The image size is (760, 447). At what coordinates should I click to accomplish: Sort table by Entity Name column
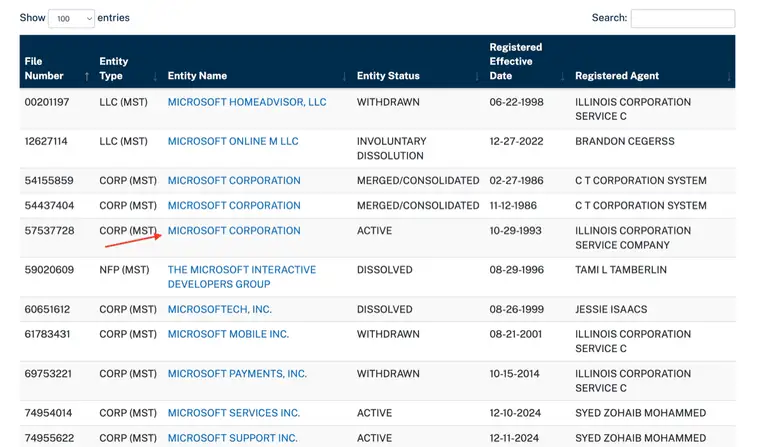click(x=257, y=68)
